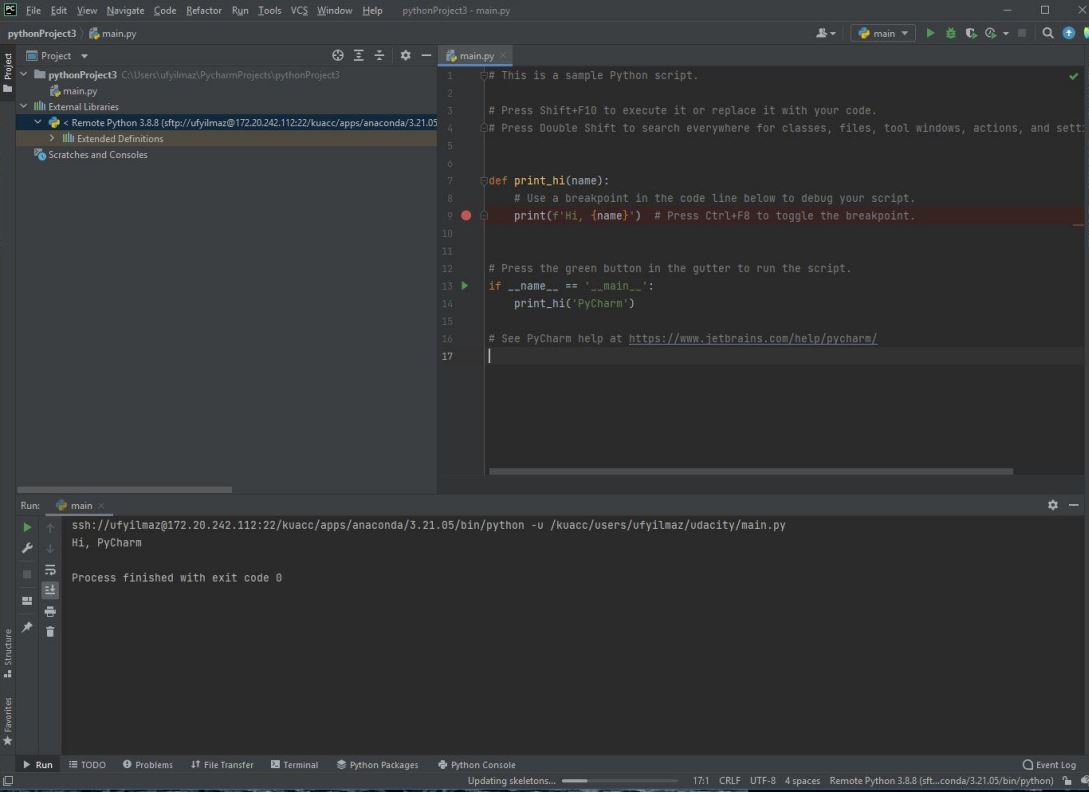Open Search Everywhere with the magnifier icon
1089x794 pixels.
1047,33
